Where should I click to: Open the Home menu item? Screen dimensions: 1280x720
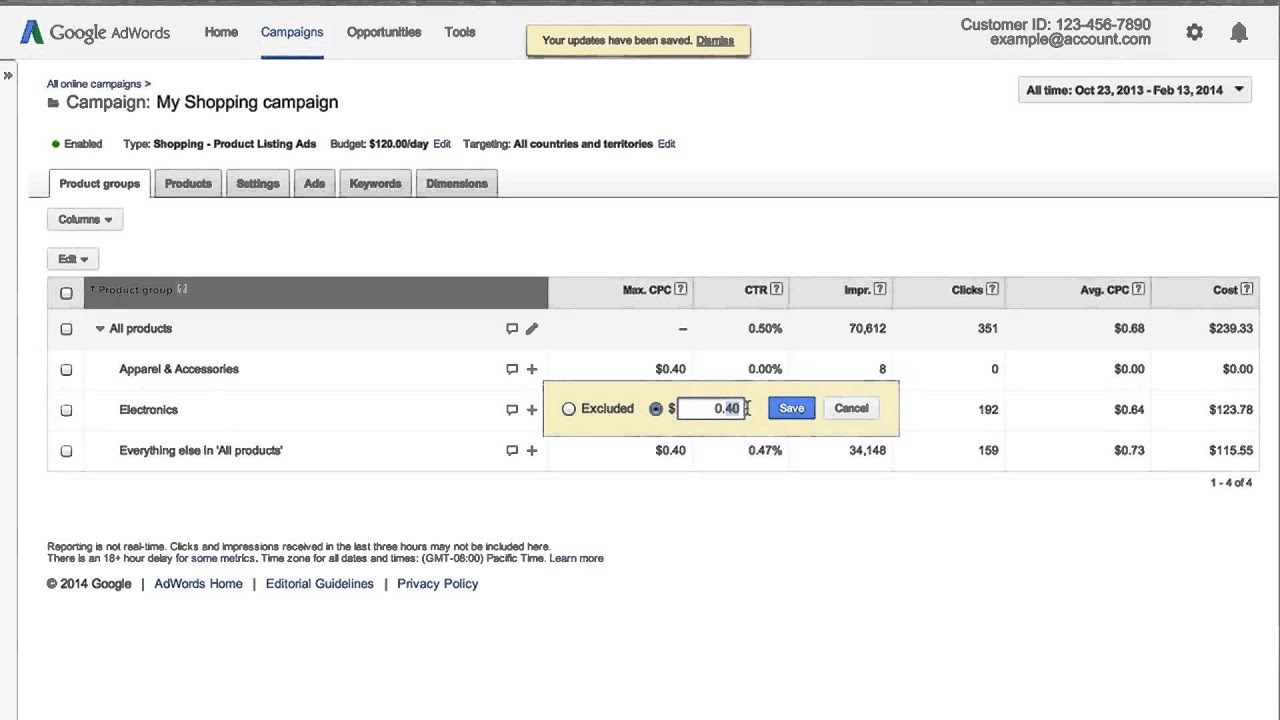[x=221, y=32]
